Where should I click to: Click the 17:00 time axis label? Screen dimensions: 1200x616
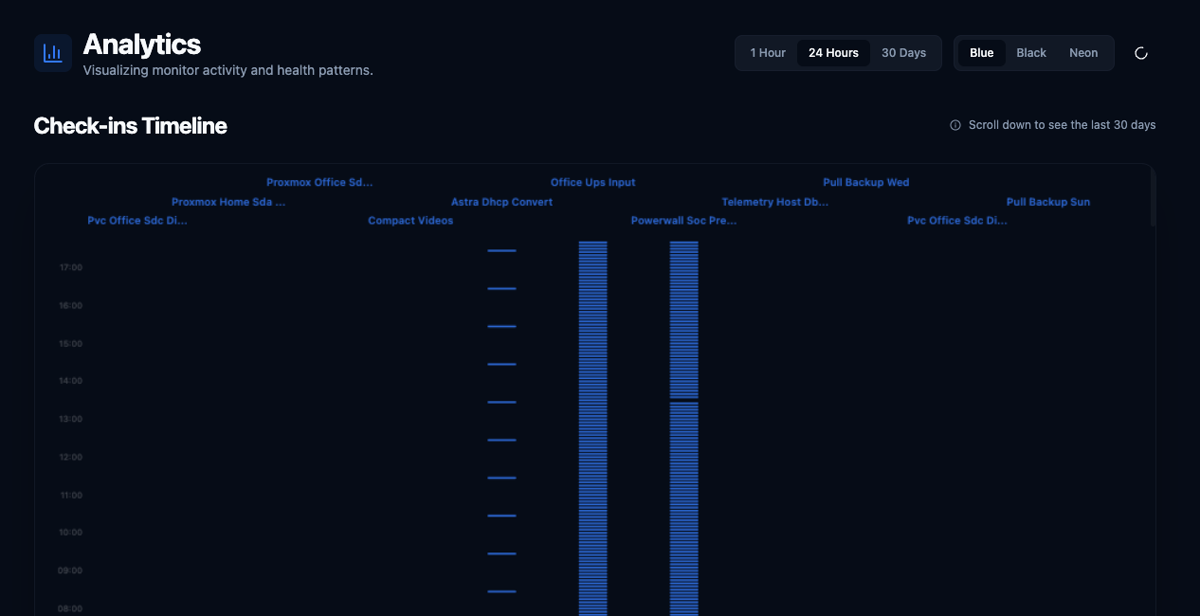click(x=71, y=268)
